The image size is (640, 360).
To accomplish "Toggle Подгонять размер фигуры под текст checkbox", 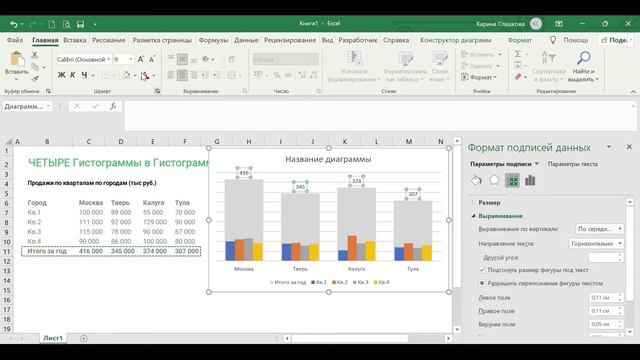I will pos(482,270).
